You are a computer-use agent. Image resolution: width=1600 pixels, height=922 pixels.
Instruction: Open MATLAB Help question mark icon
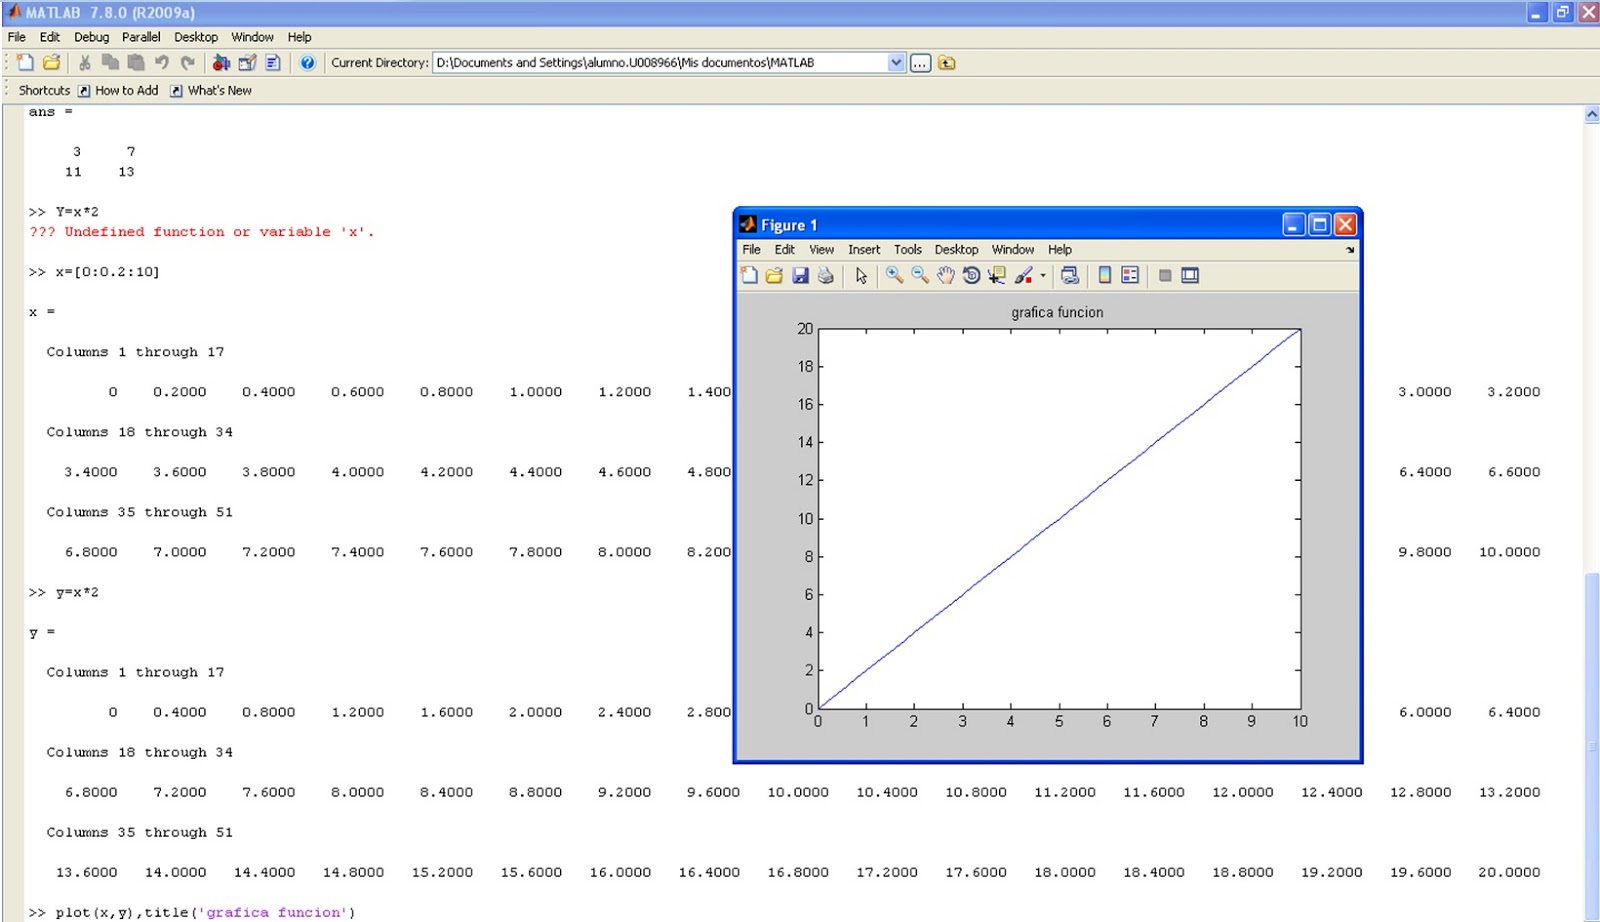[307, 62]
